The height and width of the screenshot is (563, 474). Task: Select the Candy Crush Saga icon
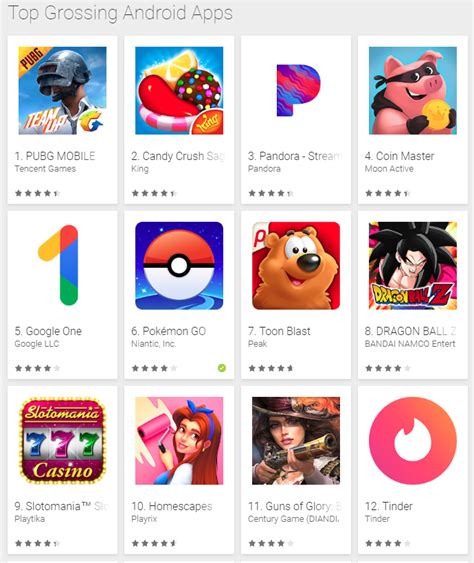[x=179, y=90]
